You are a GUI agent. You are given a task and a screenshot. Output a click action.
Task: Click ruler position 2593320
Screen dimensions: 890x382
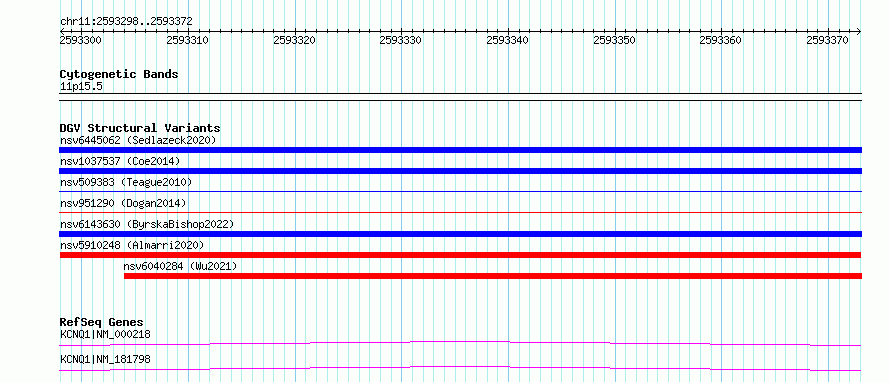point(294,40)
